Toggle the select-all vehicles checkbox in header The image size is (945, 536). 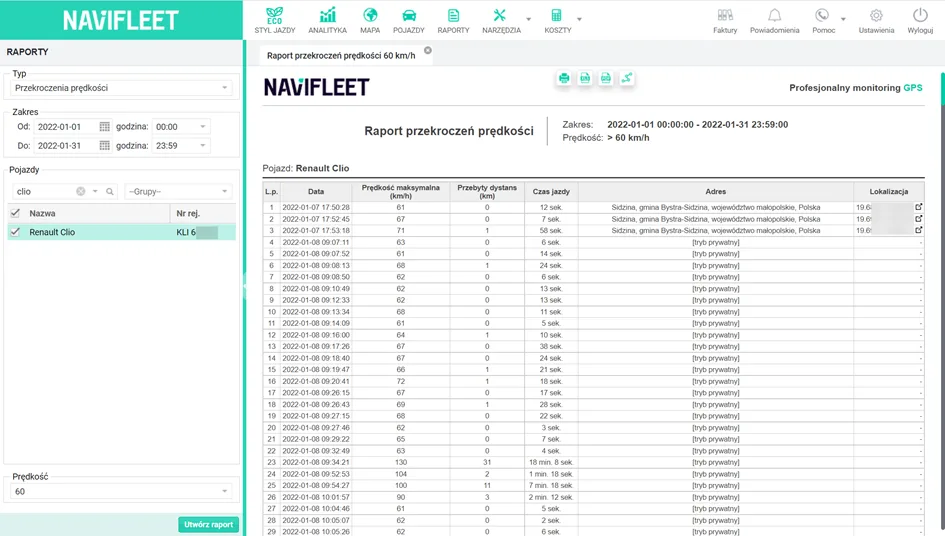[15, 213]
